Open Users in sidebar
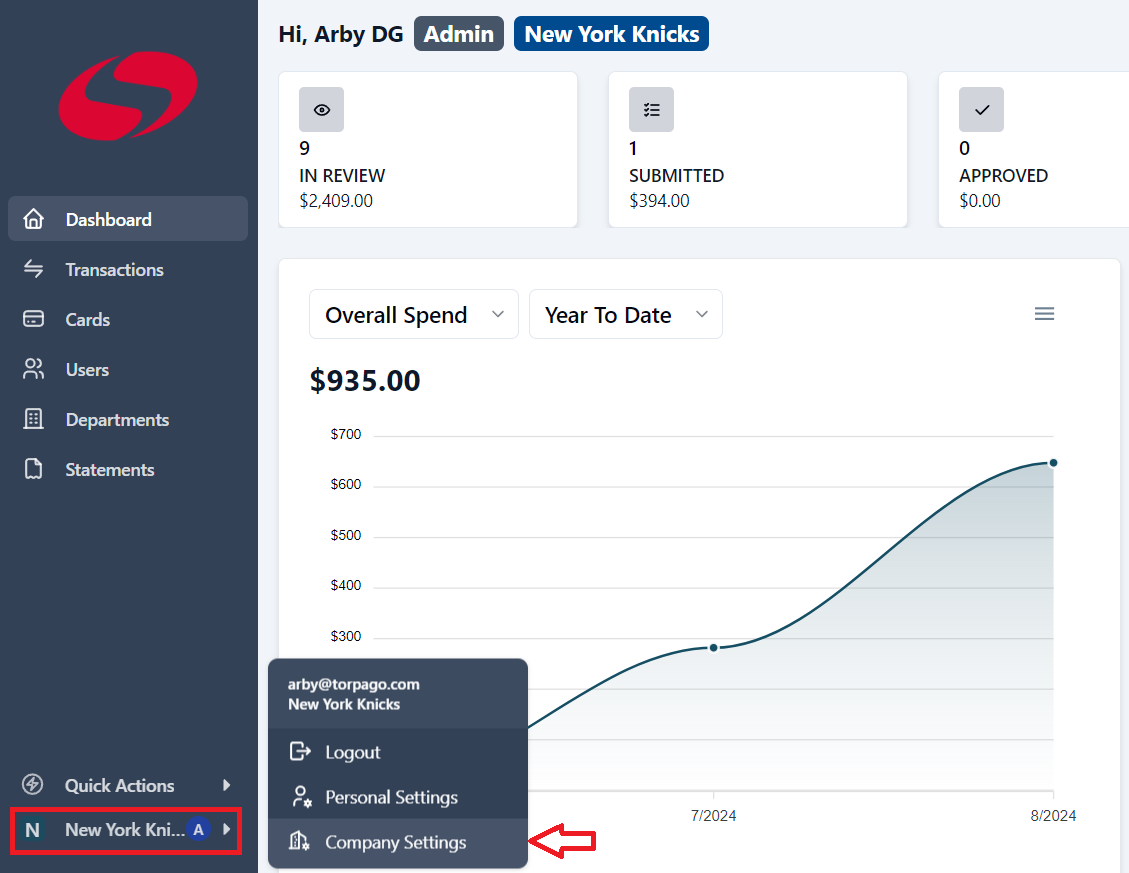This screenshot has width=1129, height=873. pos(128,369)
